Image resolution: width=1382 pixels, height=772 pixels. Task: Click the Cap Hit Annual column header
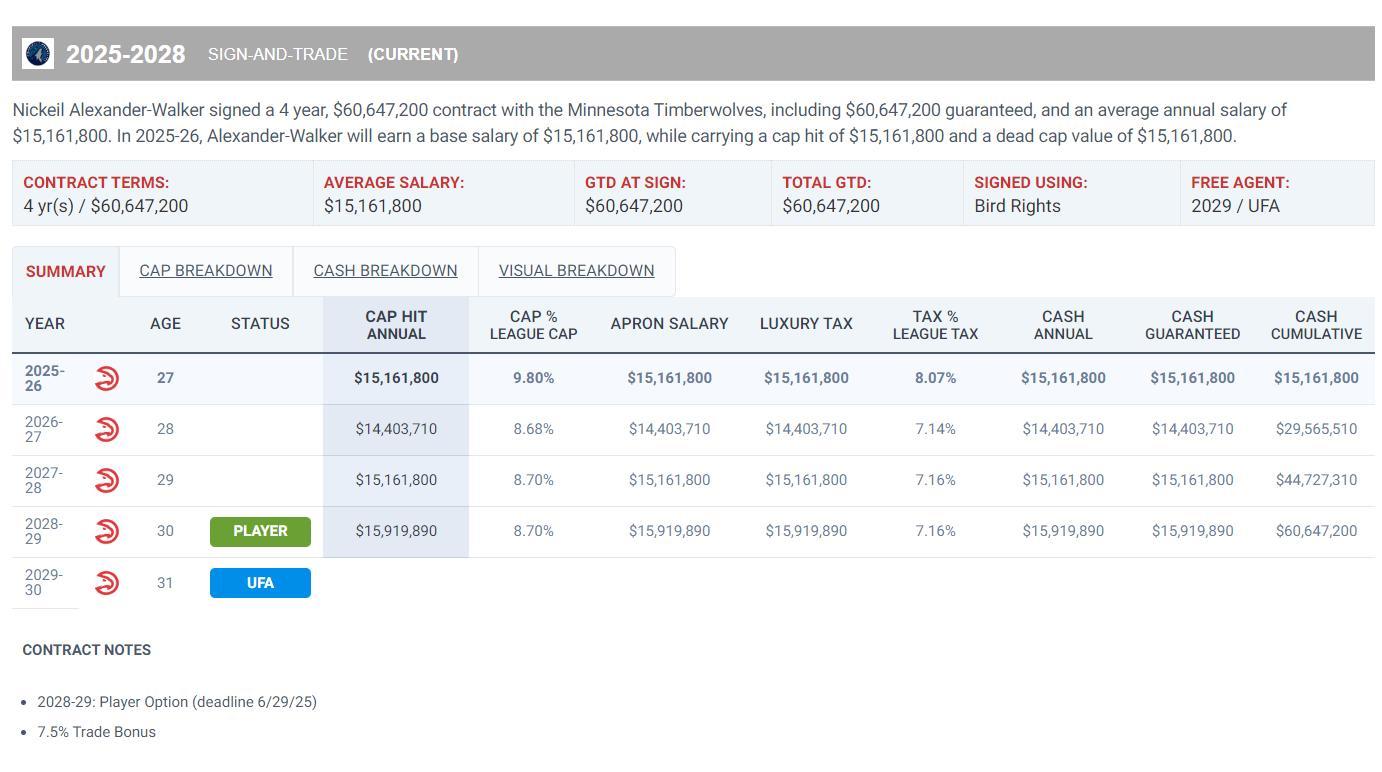[x=396, y=325]
